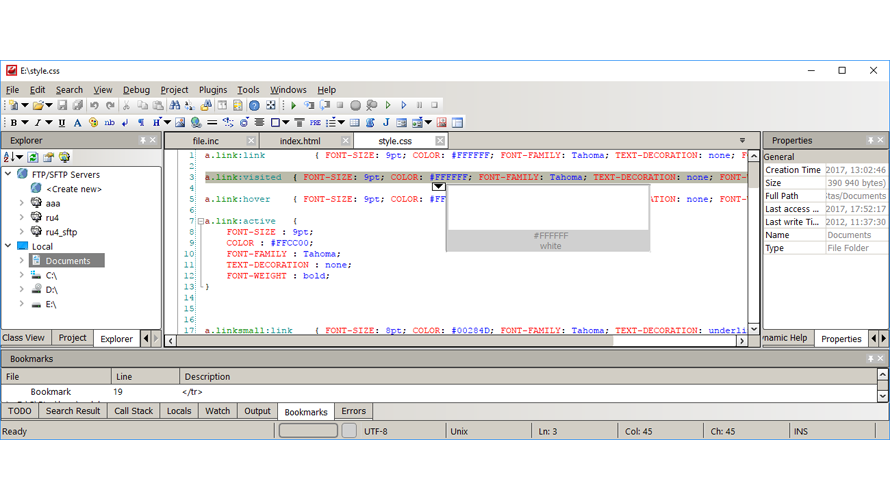Click the color popup dropdown arrow under #FFFFFF
This screenshot has height=500, width=890.
(438, 186)
